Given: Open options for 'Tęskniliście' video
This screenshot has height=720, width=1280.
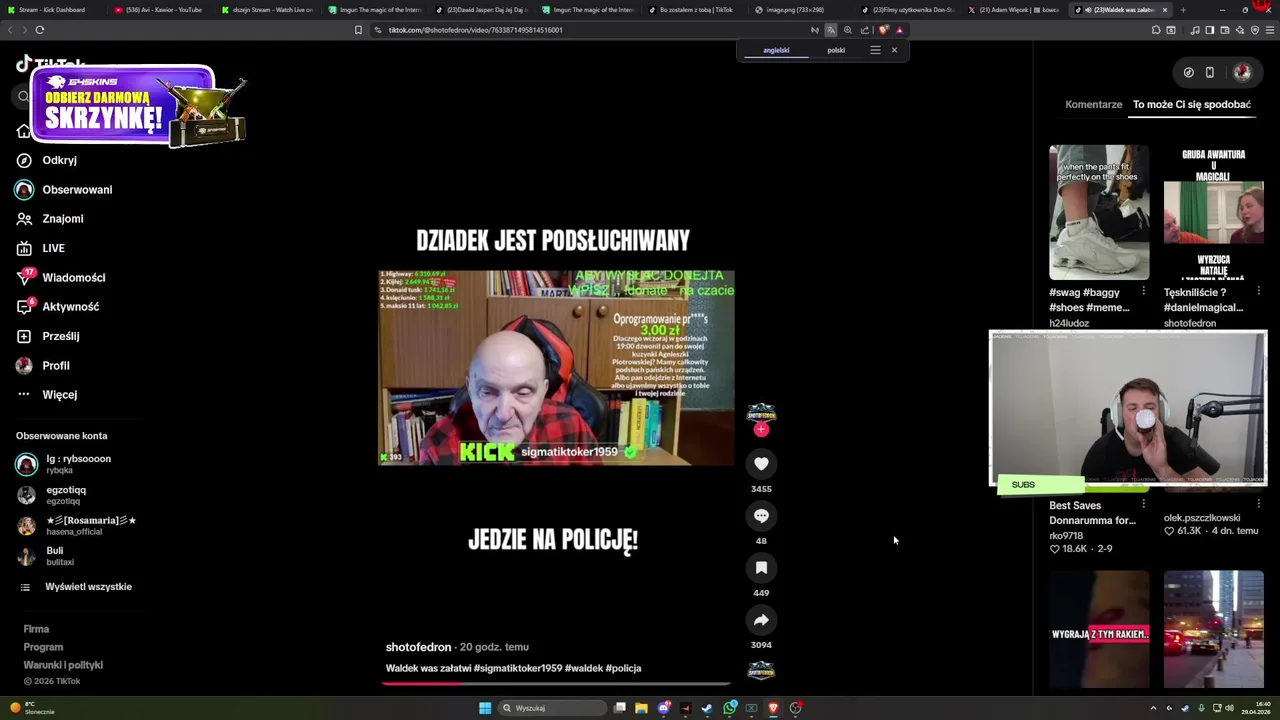Looking at the screenshot, I should click(1257, 291).
